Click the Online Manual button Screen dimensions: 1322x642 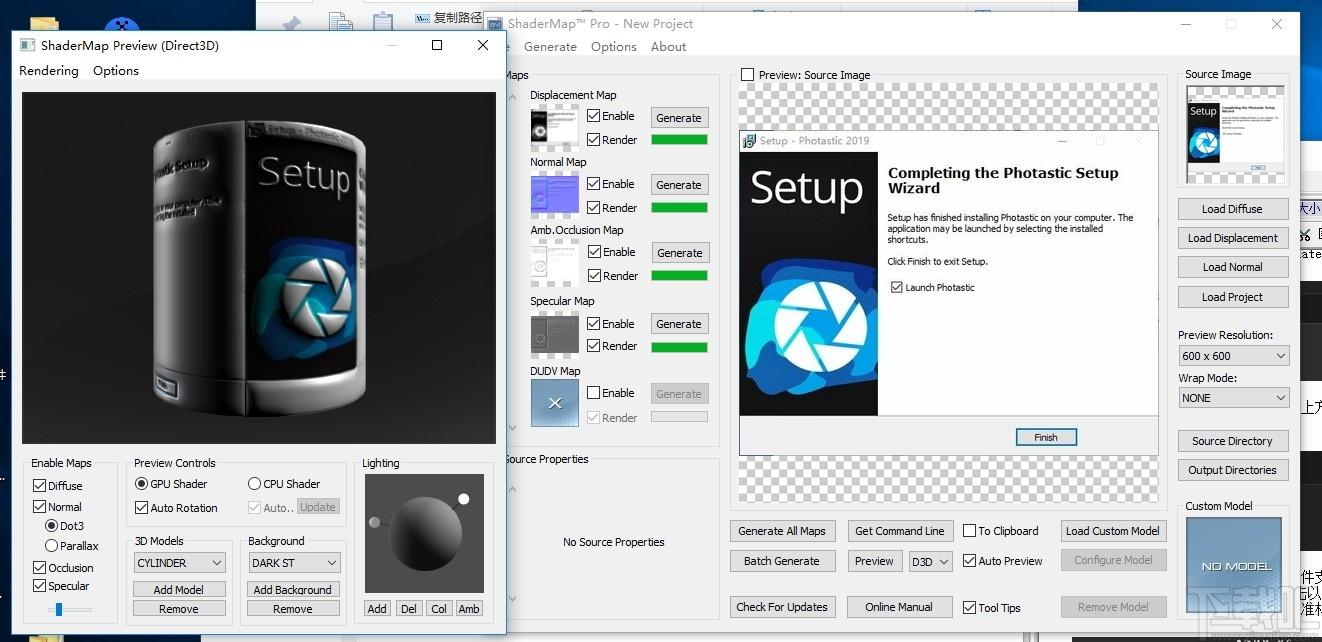[899, 607]
